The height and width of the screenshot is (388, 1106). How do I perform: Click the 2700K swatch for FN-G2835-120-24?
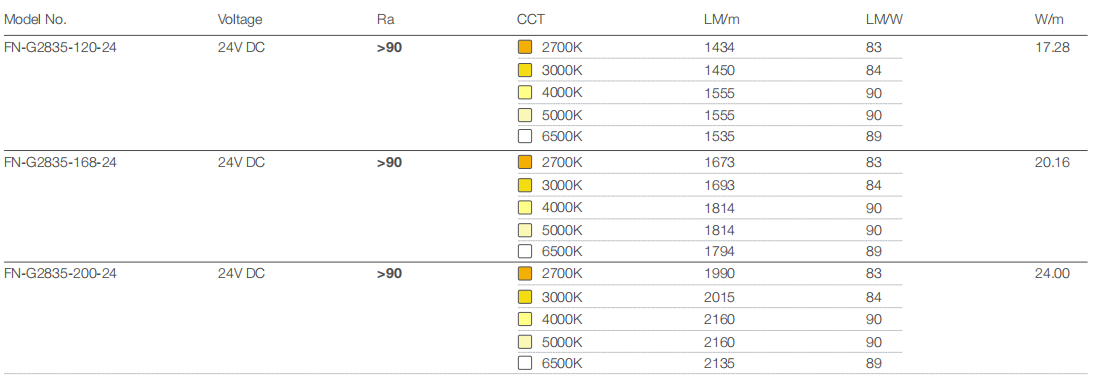click(524, 48)
